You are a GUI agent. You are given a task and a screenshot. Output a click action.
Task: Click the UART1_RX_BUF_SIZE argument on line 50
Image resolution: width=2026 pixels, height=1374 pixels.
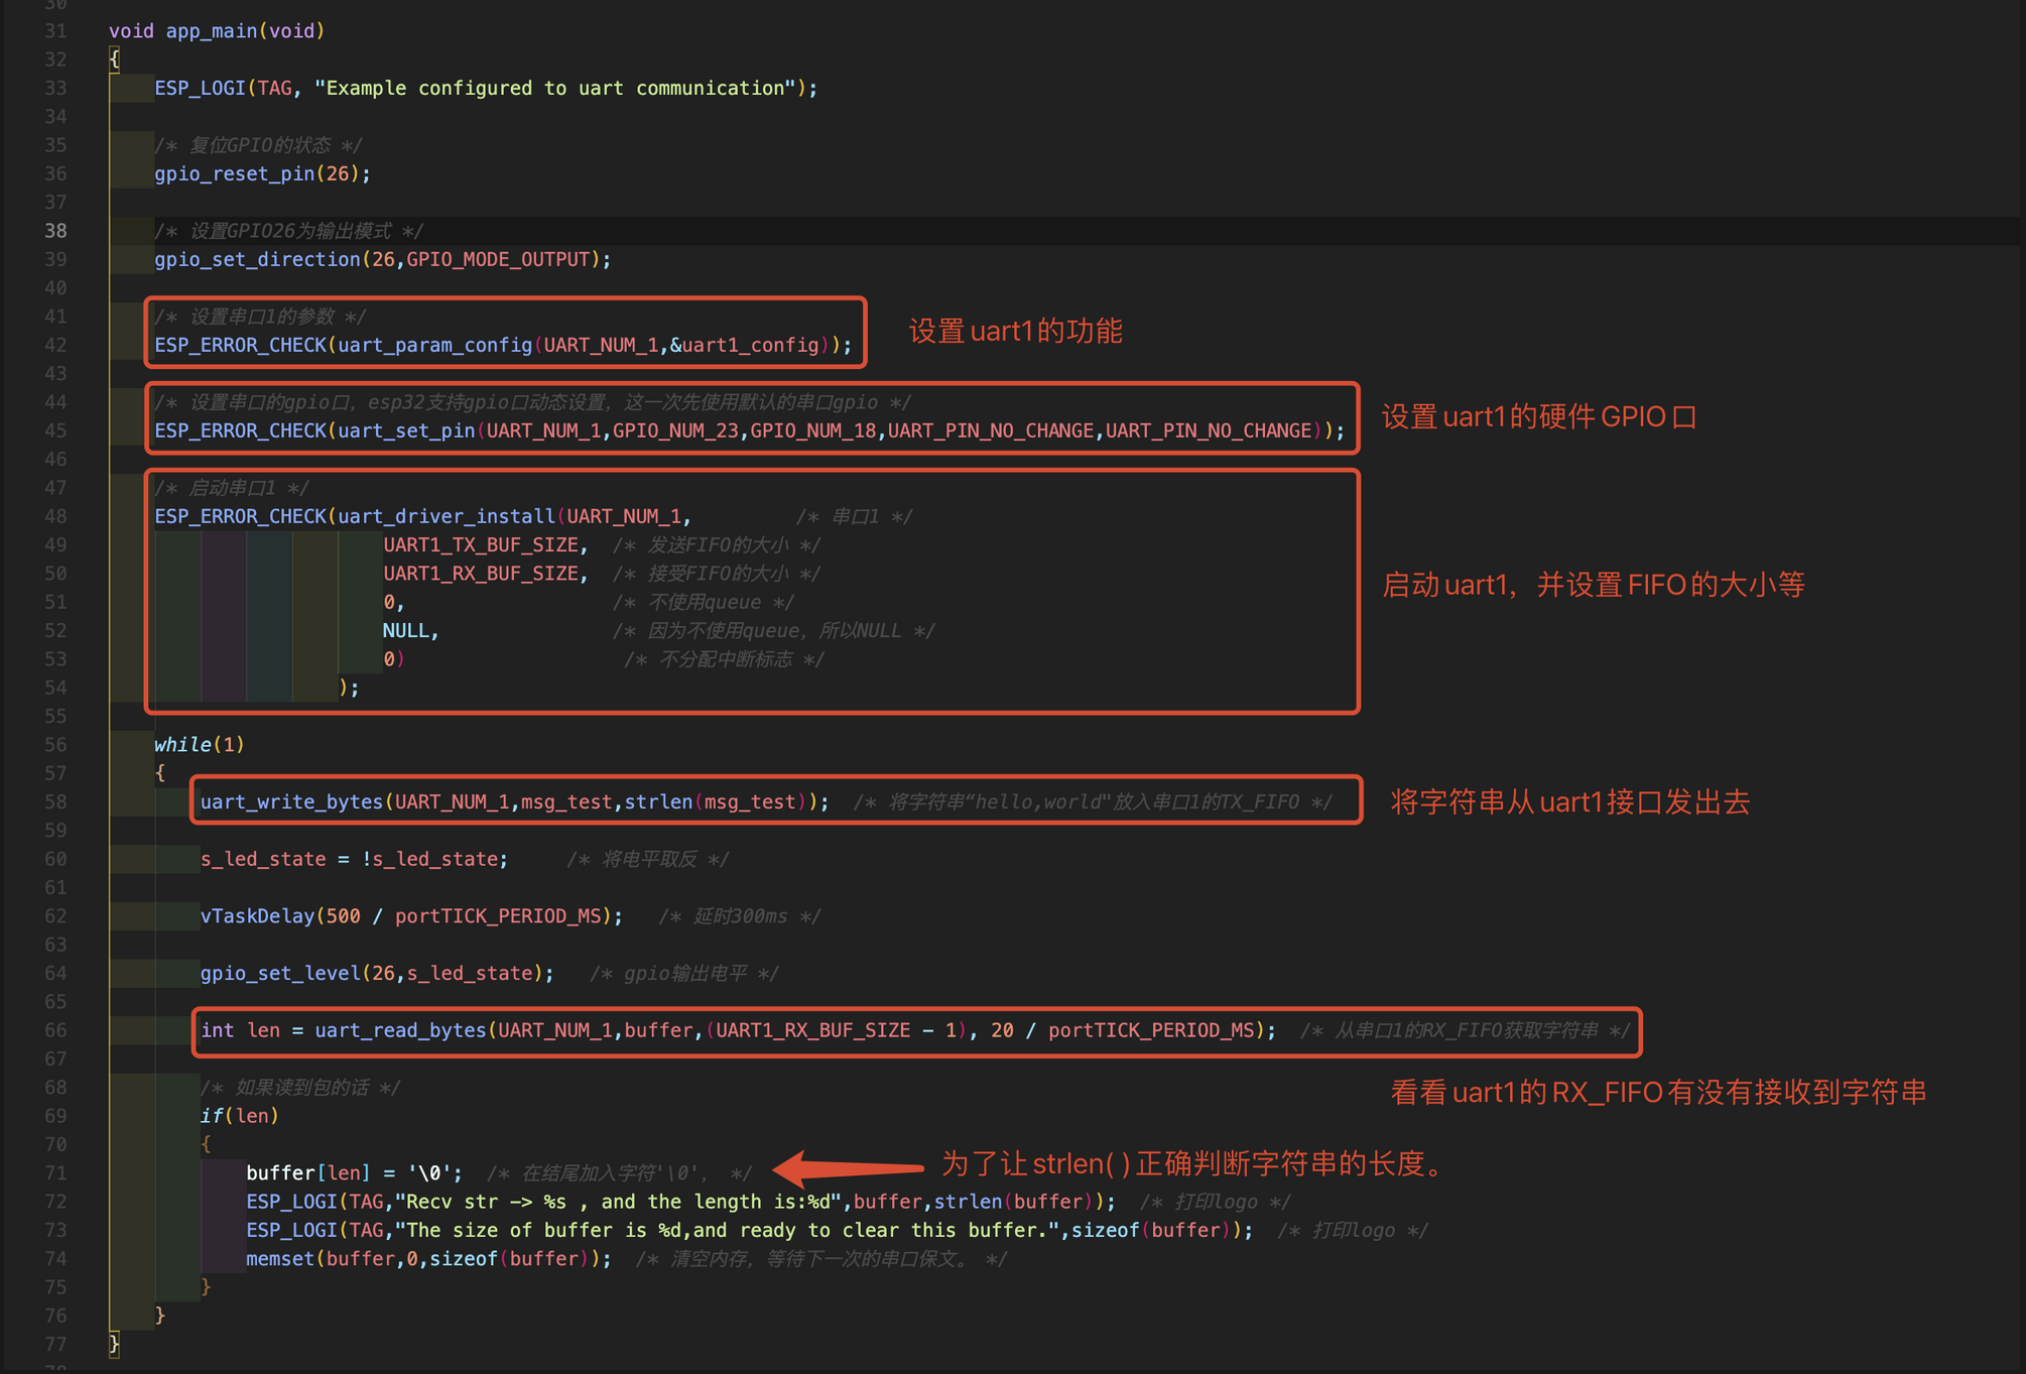[x=480, y=574]
